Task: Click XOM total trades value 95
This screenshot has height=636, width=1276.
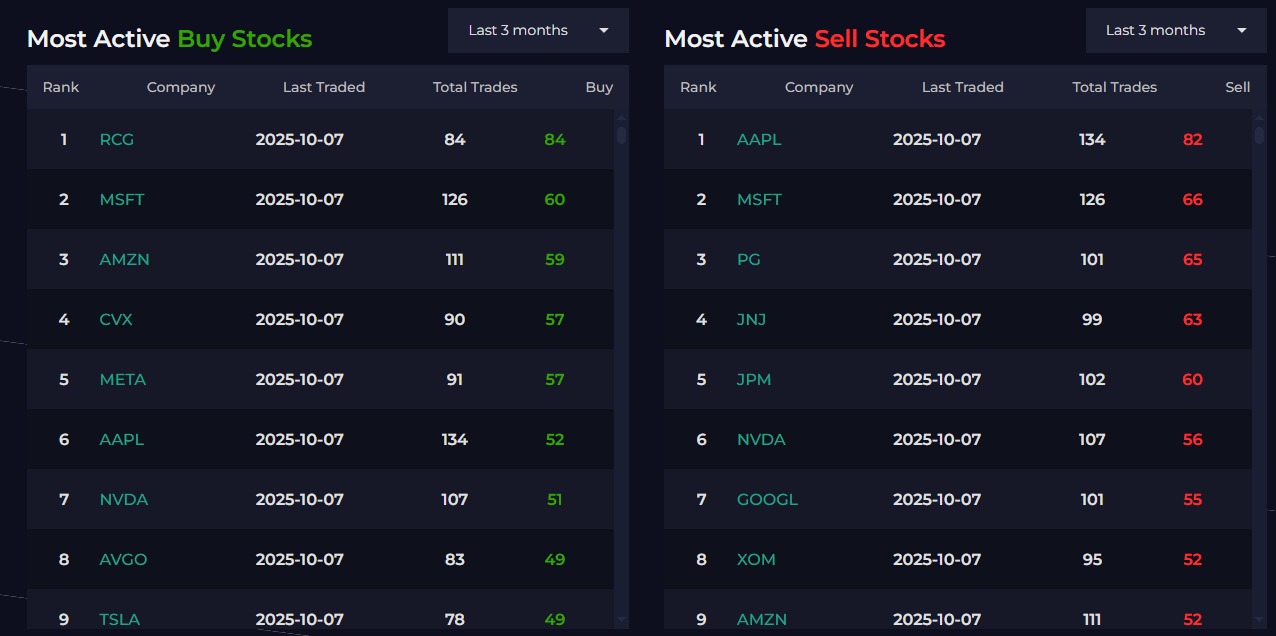Action: click(1092, 559)
